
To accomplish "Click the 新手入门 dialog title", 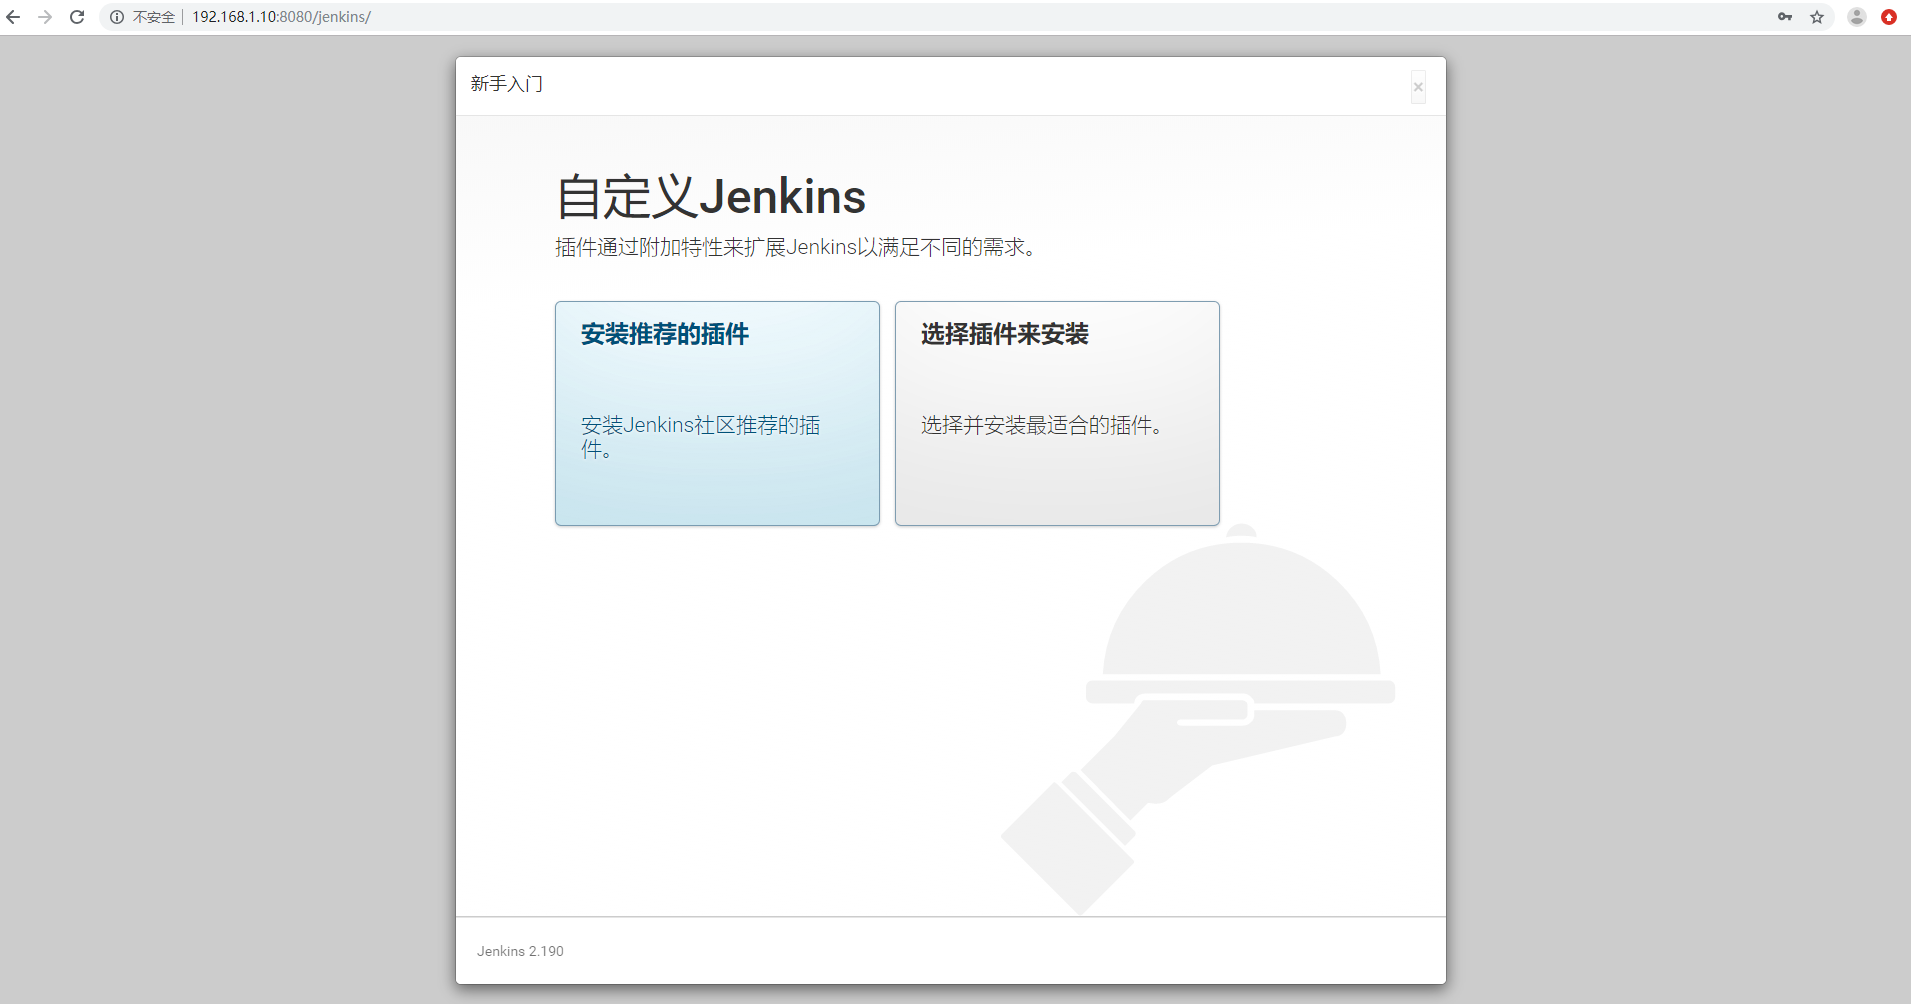I will click(x=506, y=84).
